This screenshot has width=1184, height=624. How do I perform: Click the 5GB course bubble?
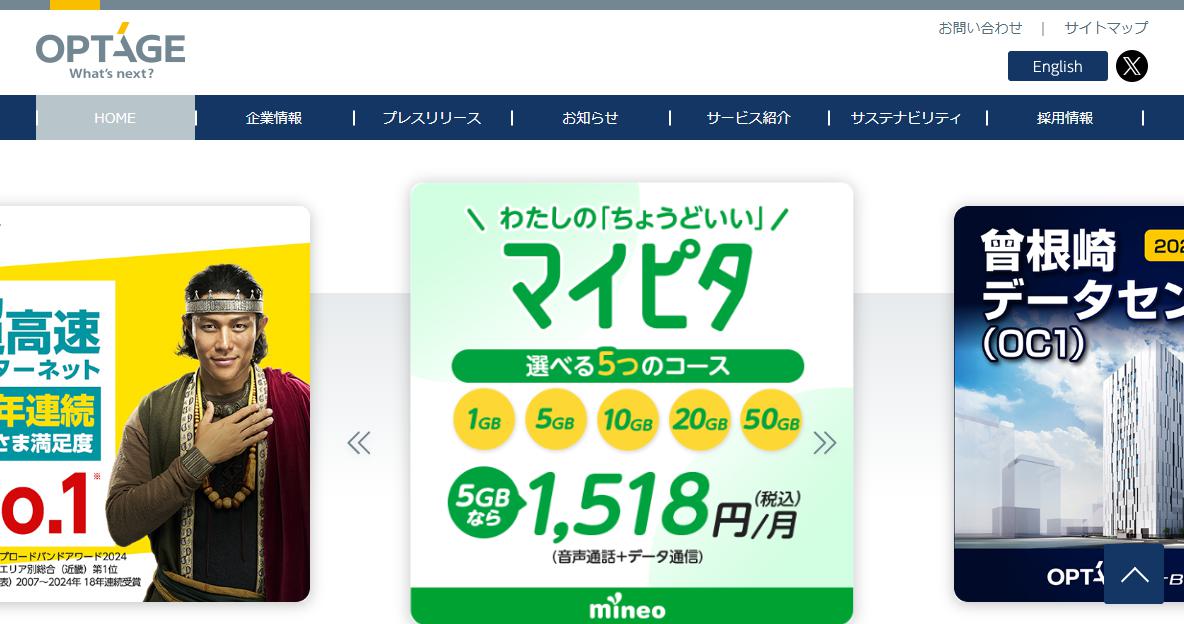tap(555, 419)
